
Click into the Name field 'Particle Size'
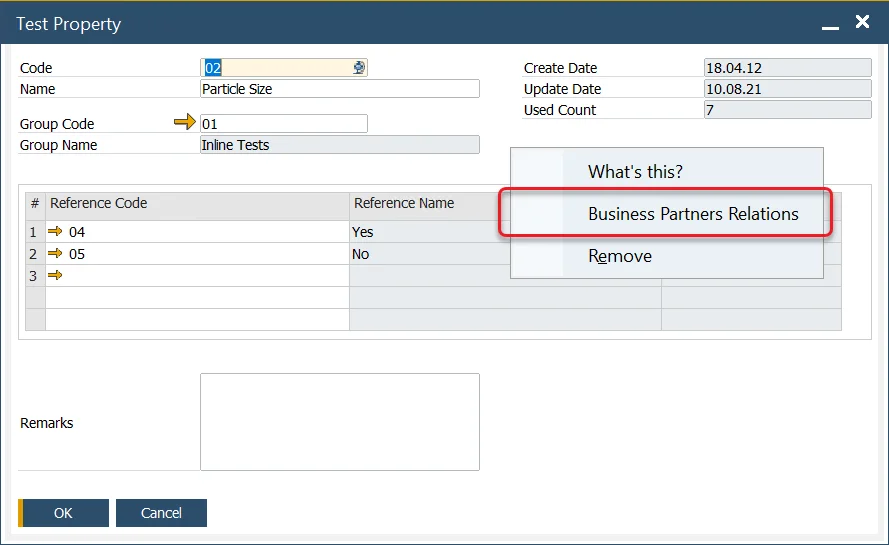click(x=339, y=89)
